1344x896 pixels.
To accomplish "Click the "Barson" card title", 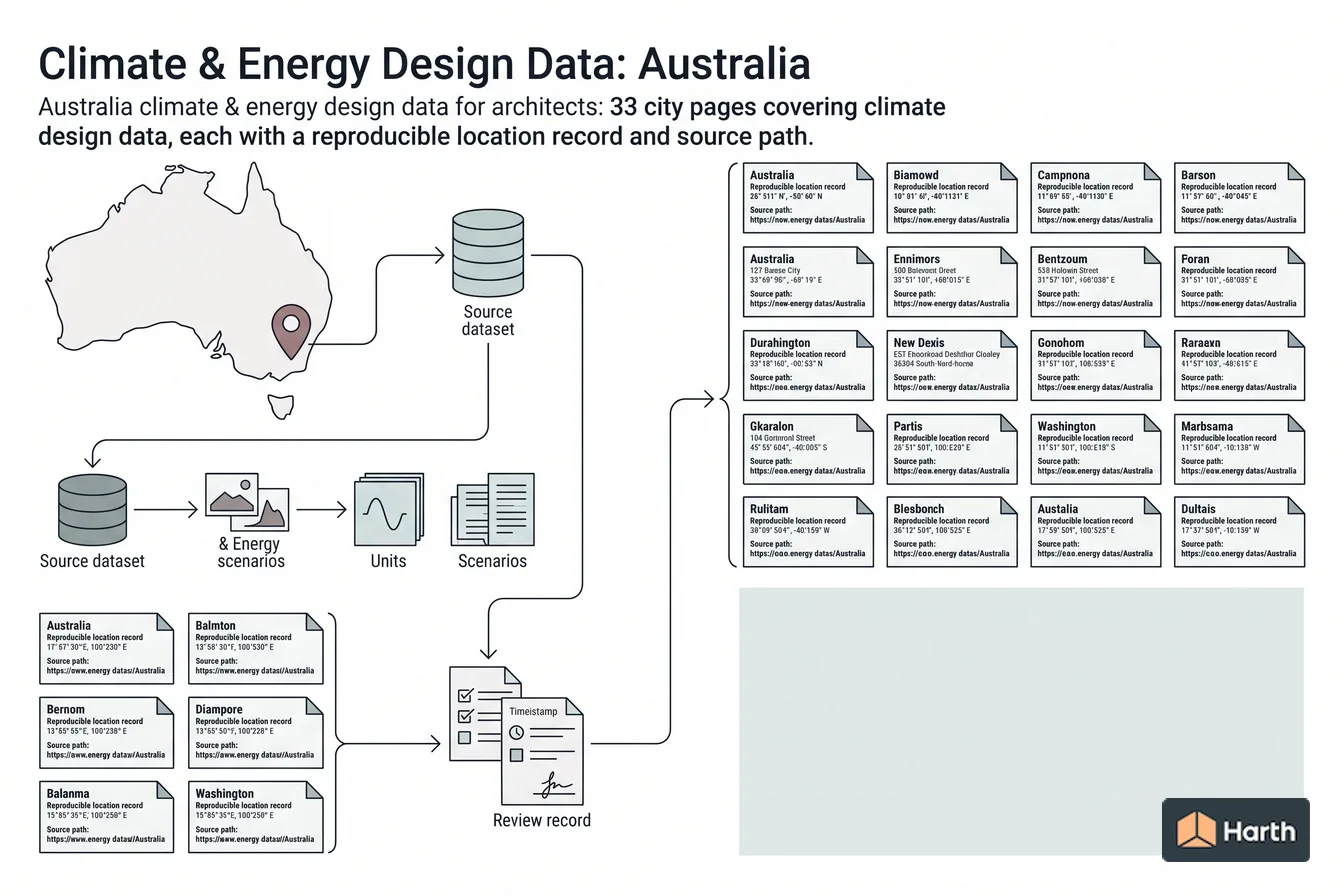I will coord(1198,175).
